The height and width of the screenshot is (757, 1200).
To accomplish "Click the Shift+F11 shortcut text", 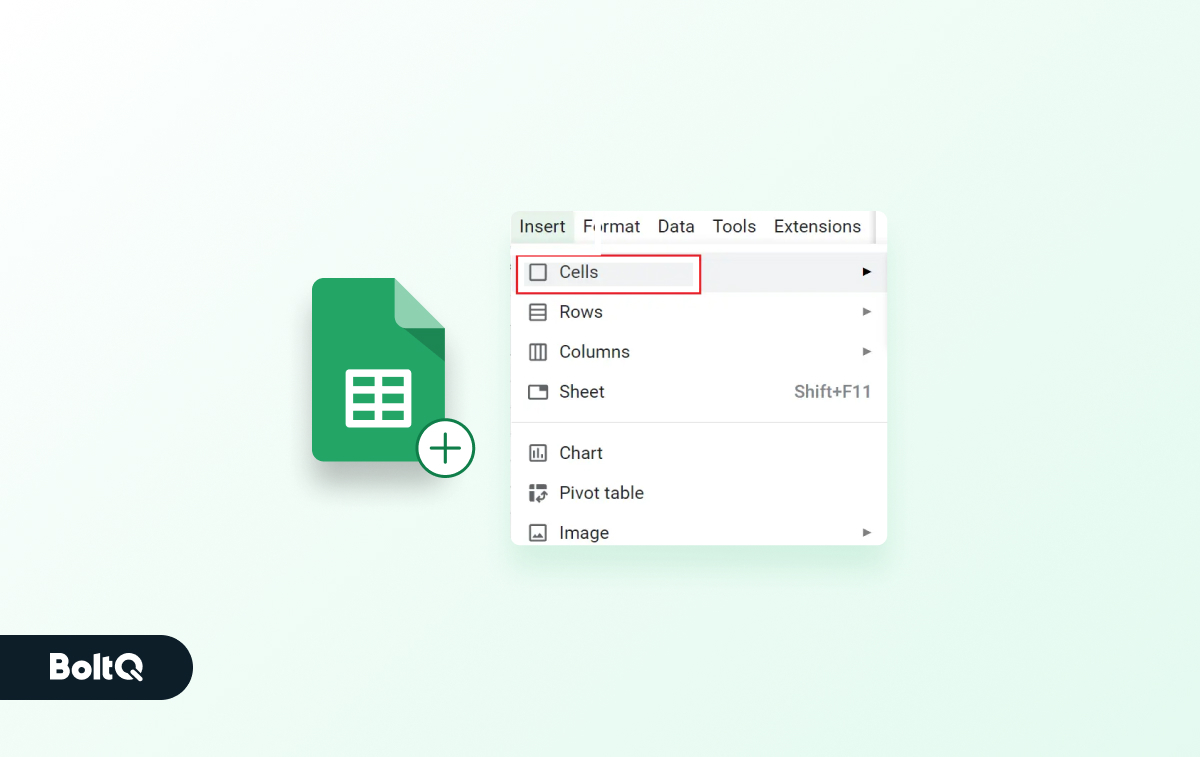I will tap(833, 392).
